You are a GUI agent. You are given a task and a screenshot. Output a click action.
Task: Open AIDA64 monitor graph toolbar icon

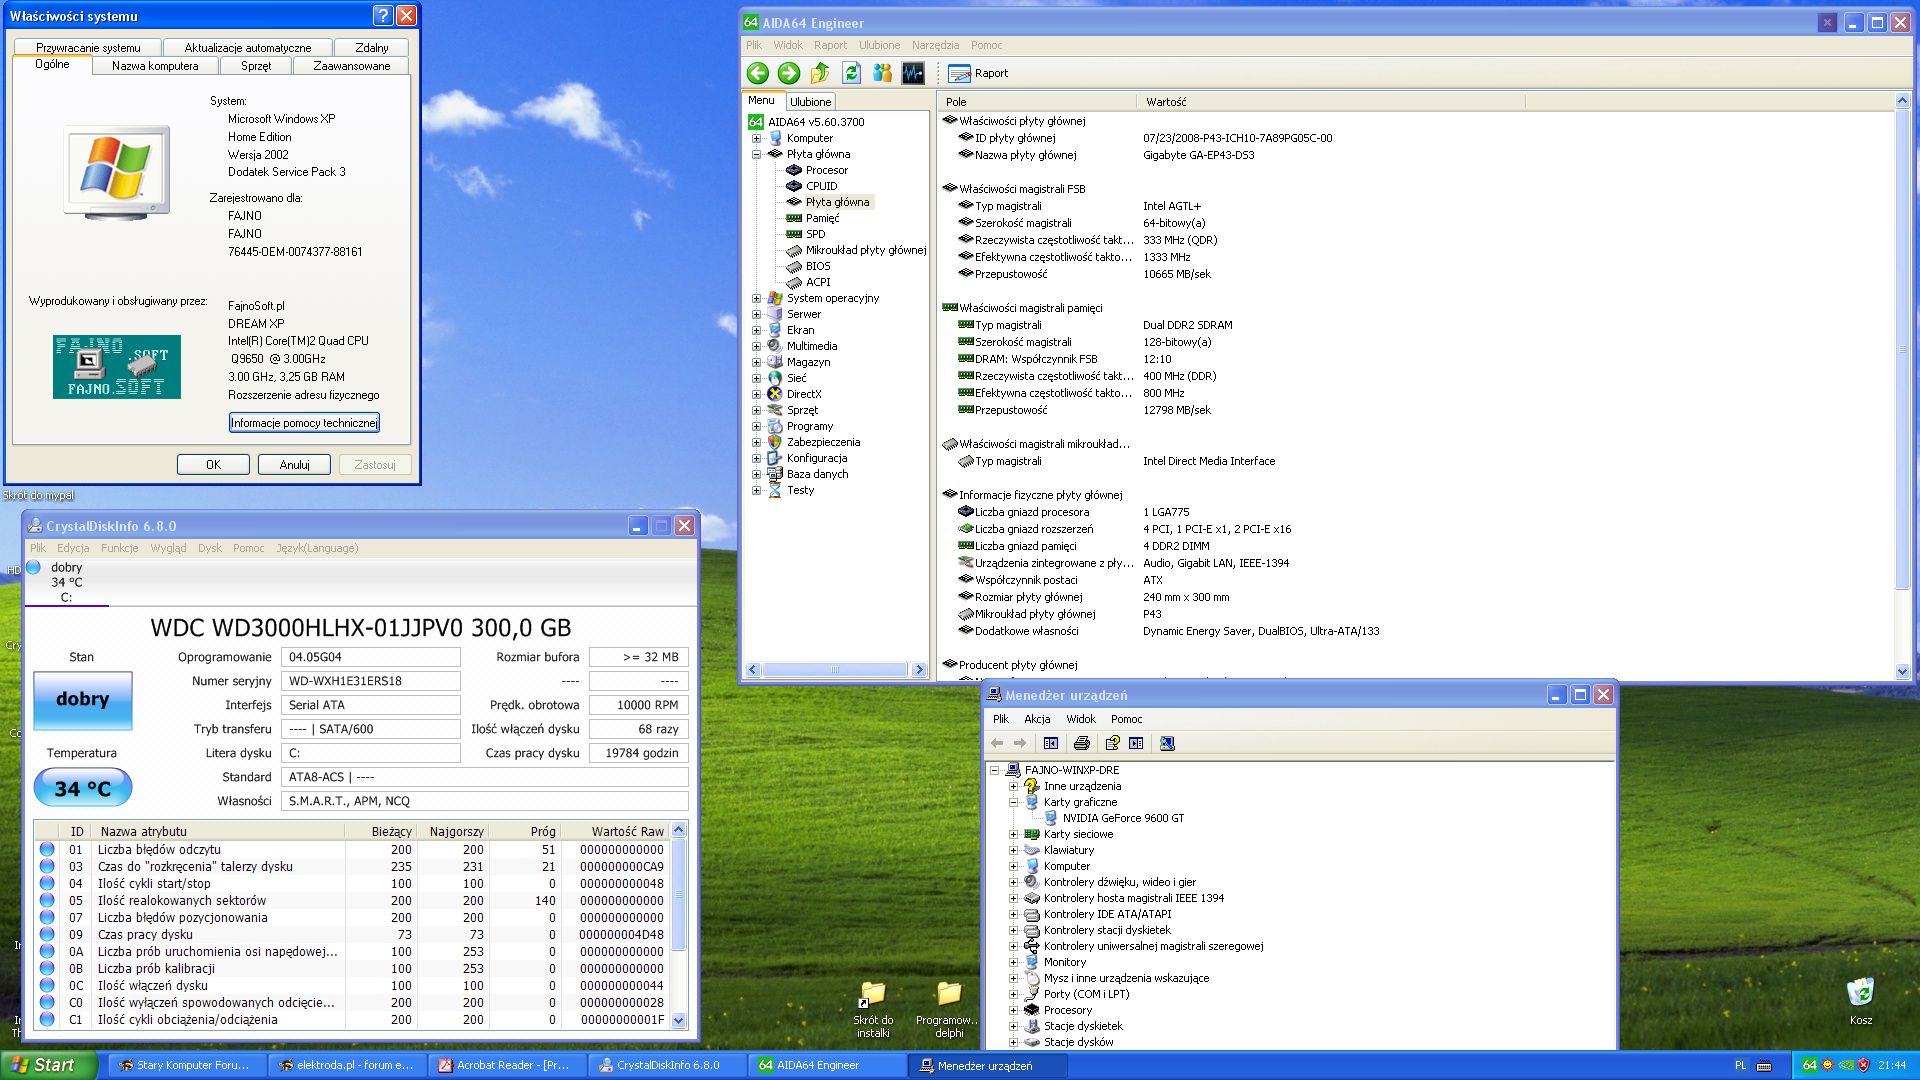pyautogui.click(x=913, y=73)
